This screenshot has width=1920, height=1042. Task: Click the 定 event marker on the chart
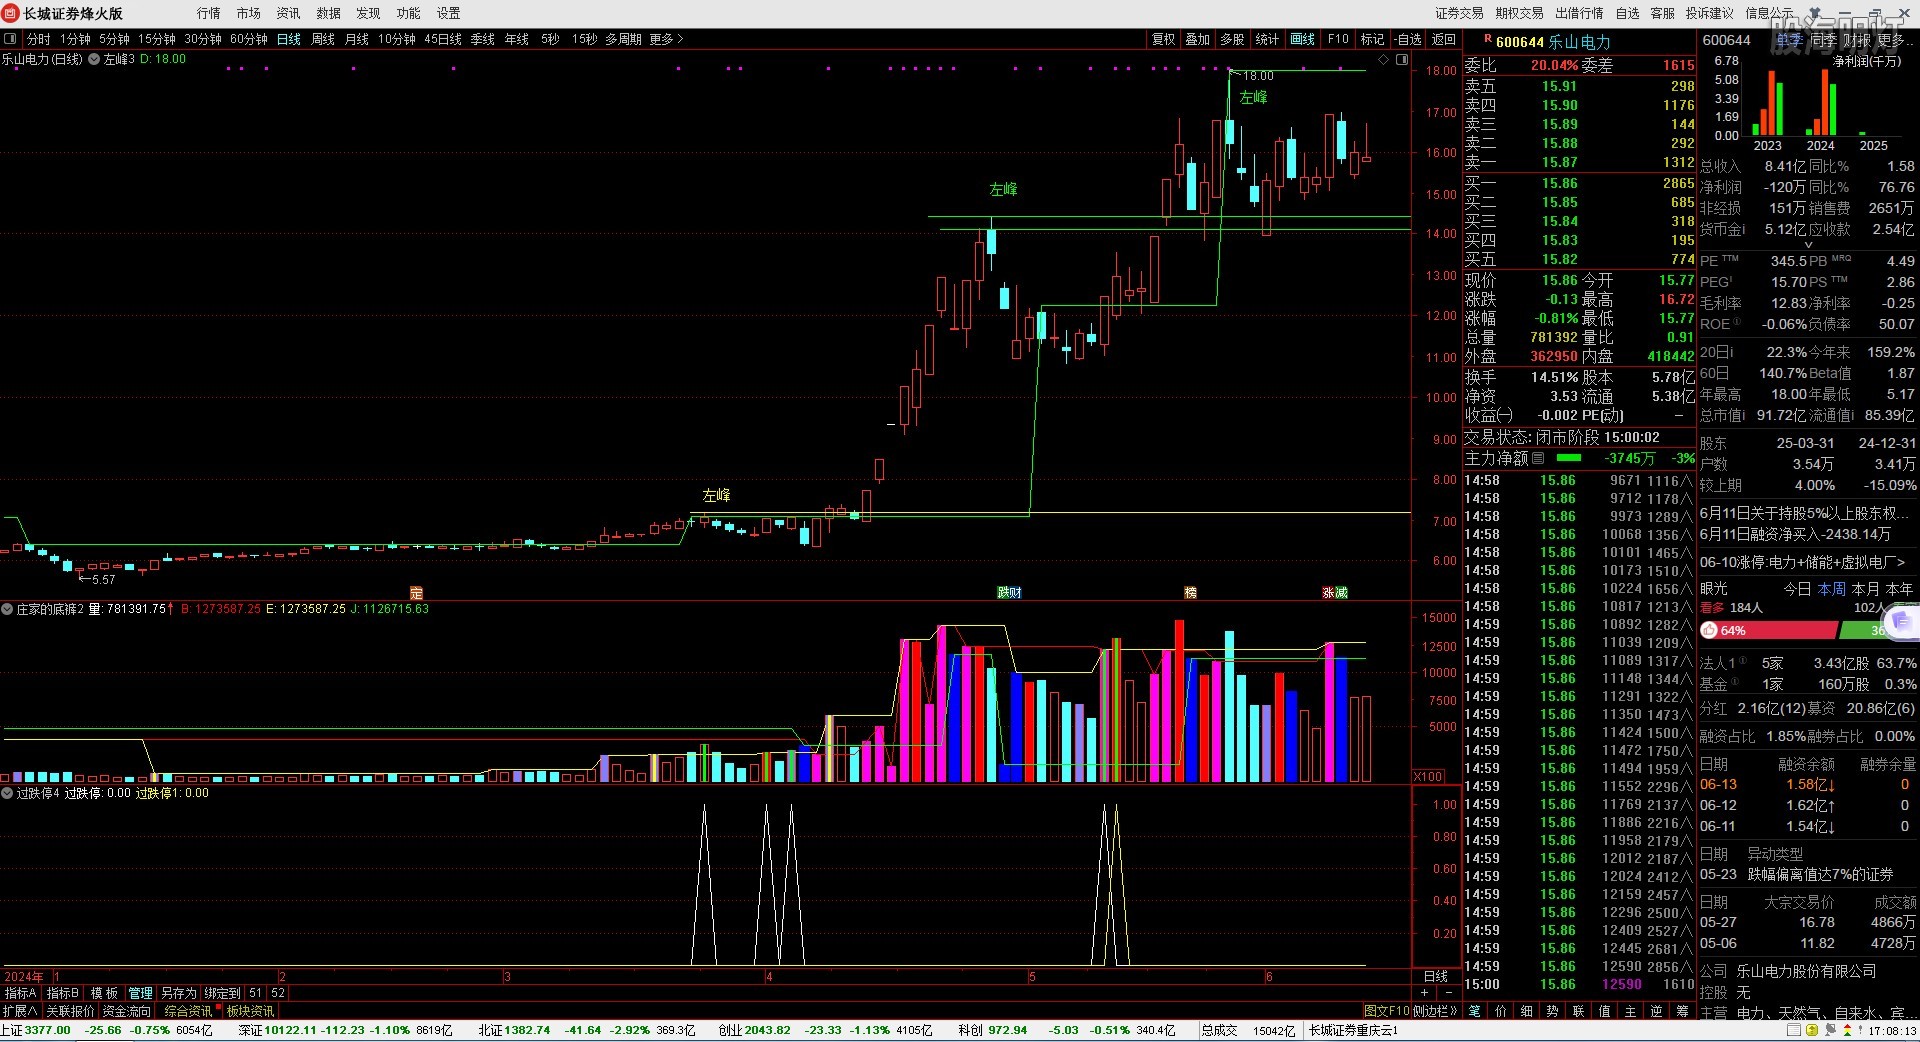(417, 593)
